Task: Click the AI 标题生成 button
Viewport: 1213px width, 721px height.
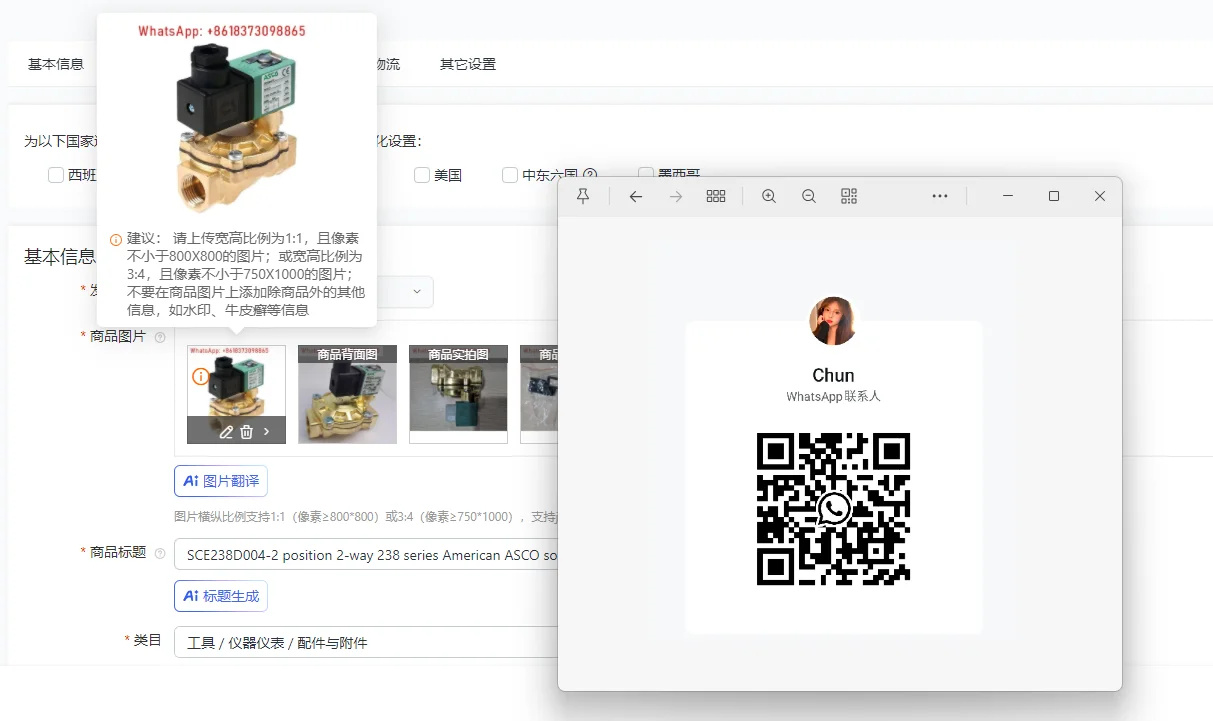Action: (221, 596)
